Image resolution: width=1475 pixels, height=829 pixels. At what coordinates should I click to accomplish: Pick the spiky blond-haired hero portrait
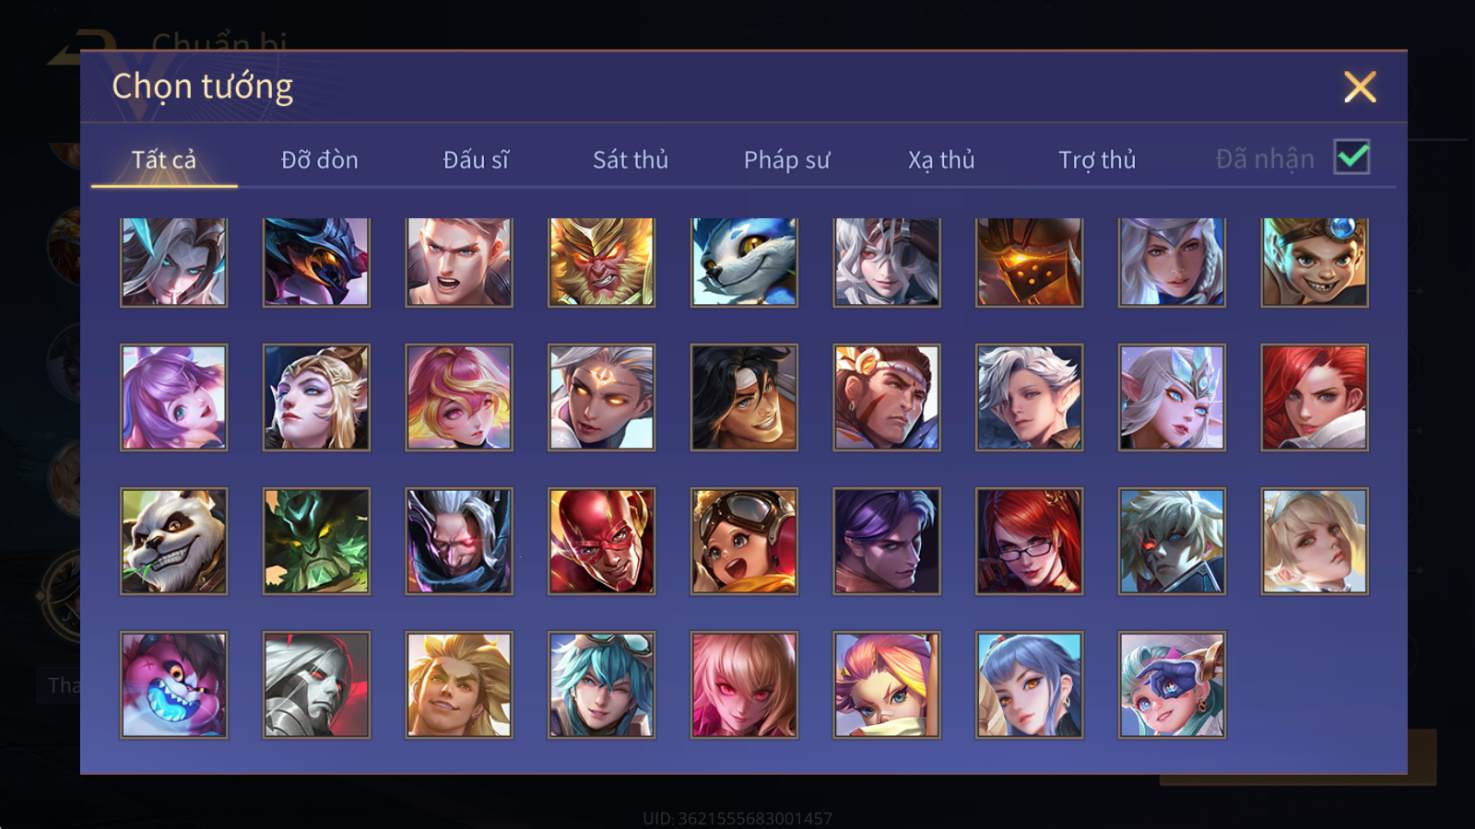459,685
